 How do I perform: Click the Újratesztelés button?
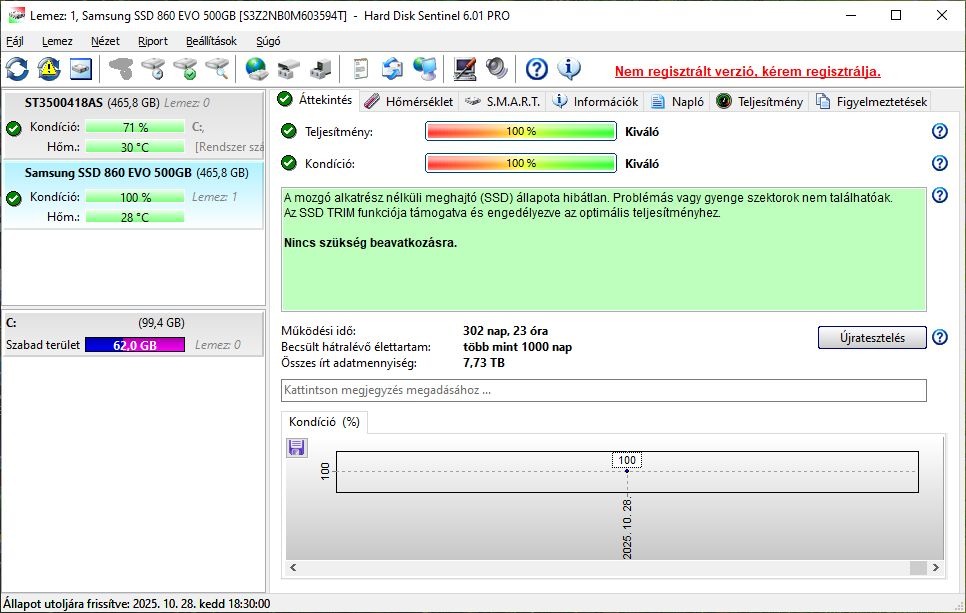872,338
